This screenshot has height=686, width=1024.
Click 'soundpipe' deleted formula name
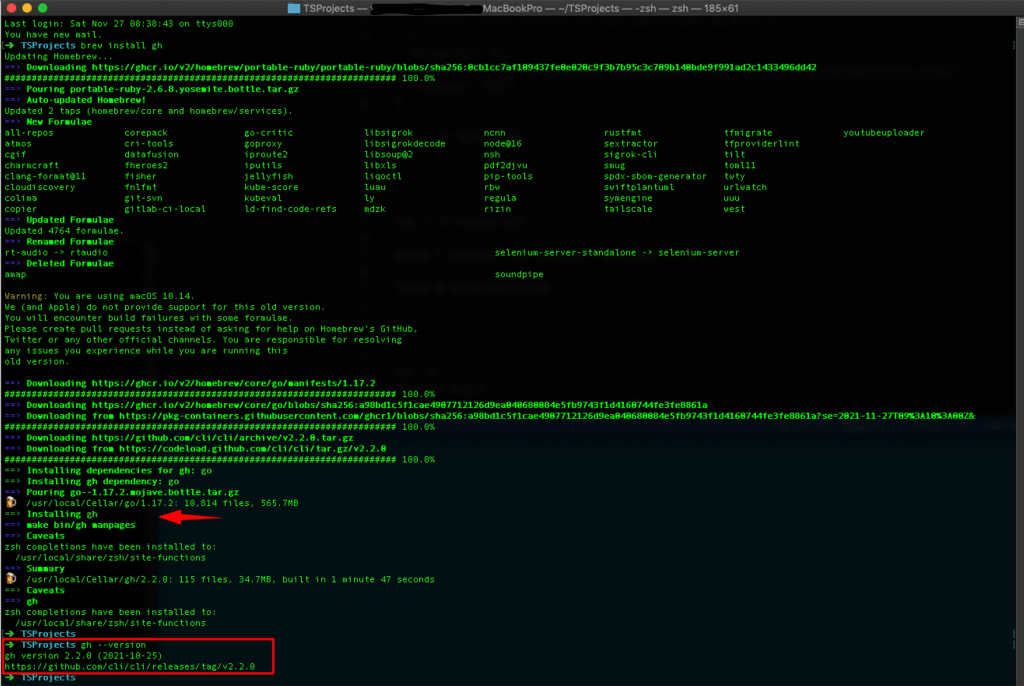(x=519, y=274)
